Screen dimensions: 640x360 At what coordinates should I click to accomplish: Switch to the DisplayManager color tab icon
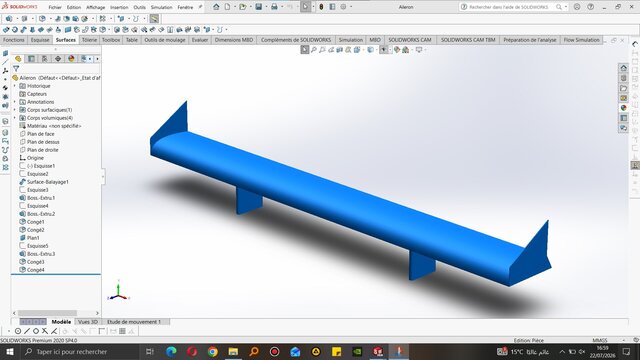pyautogui.click(x=71, y=59)
